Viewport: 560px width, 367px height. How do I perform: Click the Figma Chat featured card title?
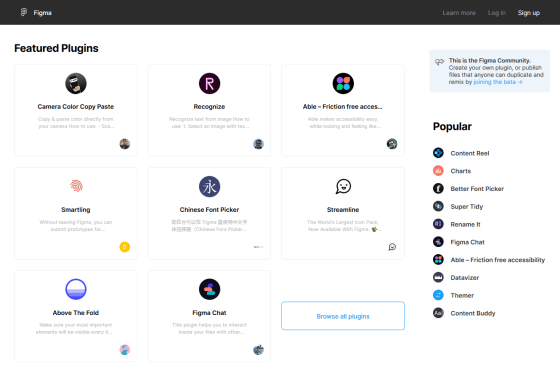pos(209,313)
